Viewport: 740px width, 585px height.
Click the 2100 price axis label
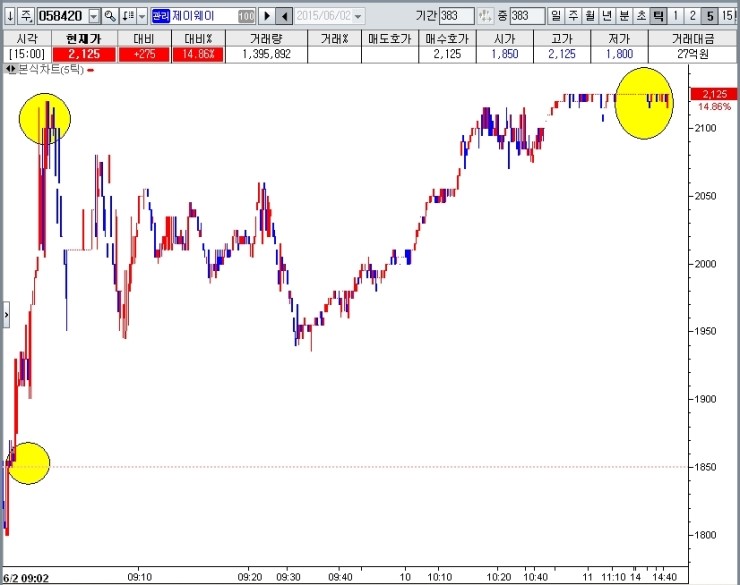click(705, 128)
